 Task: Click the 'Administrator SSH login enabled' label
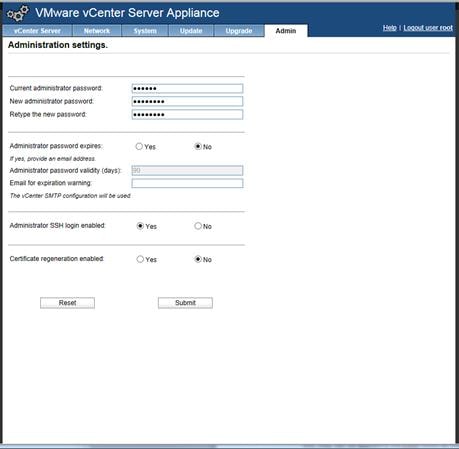57,226
